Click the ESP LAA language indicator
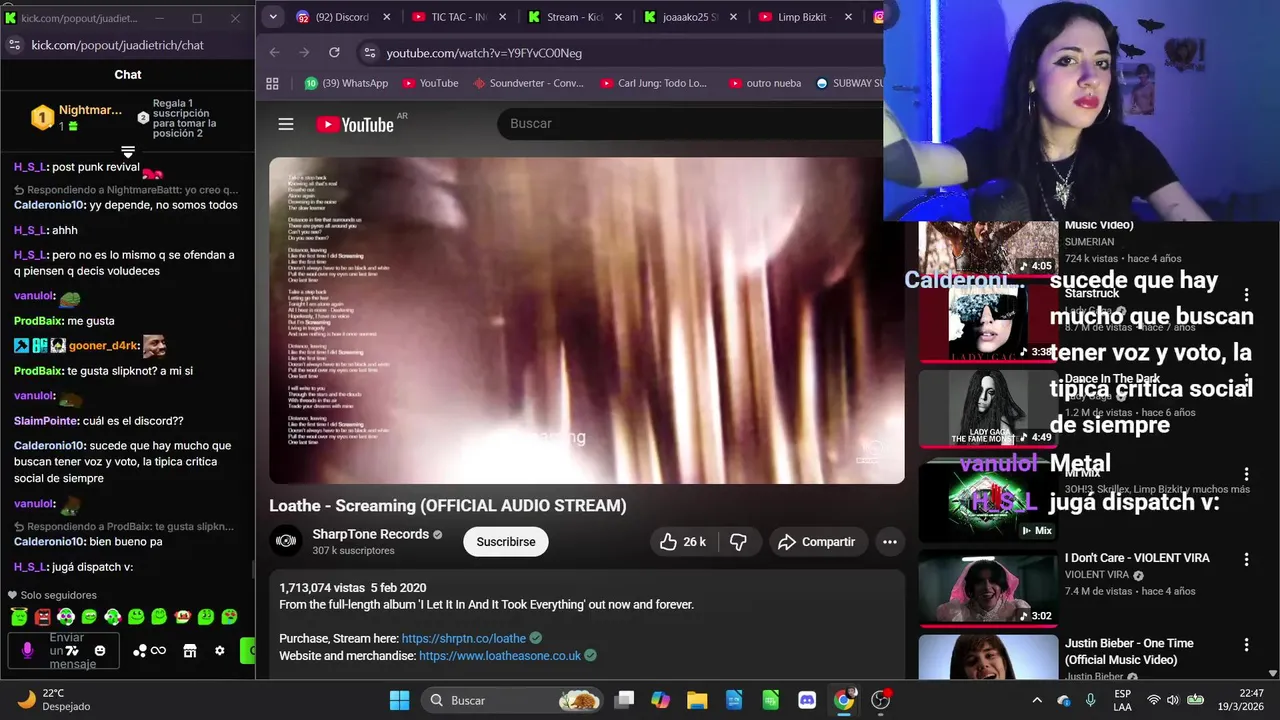Viewport: 1280px width, 720px height. (x=1123, y=700)
